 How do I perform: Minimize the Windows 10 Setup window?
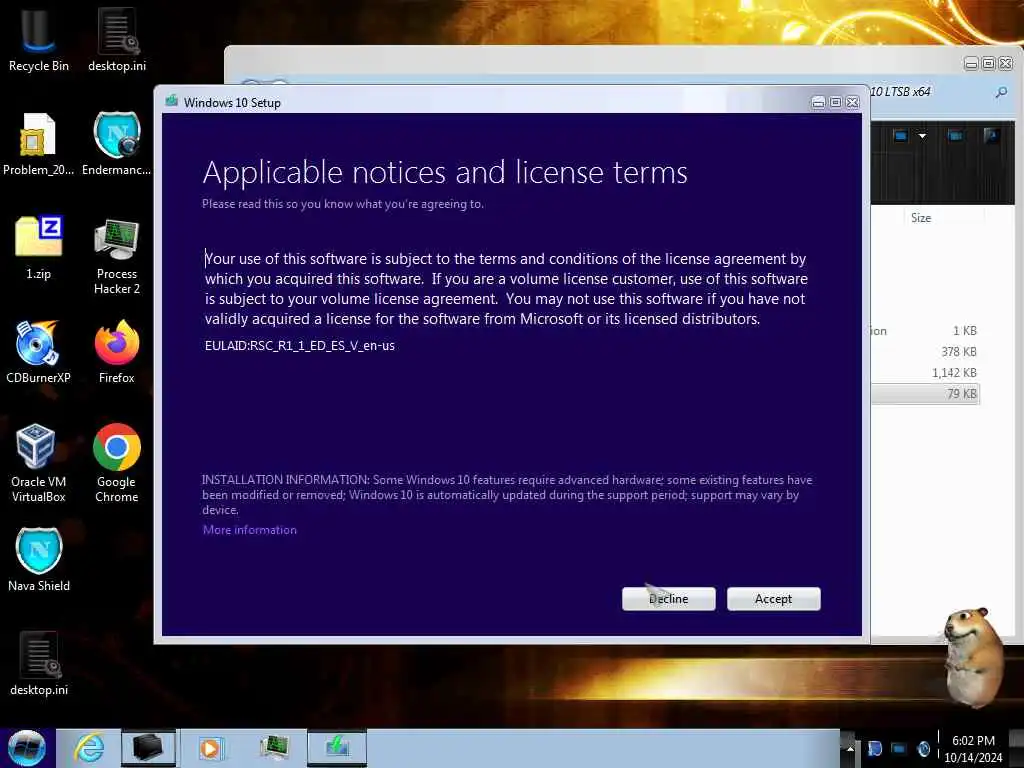pyautogui.click(x=818, y=103)
